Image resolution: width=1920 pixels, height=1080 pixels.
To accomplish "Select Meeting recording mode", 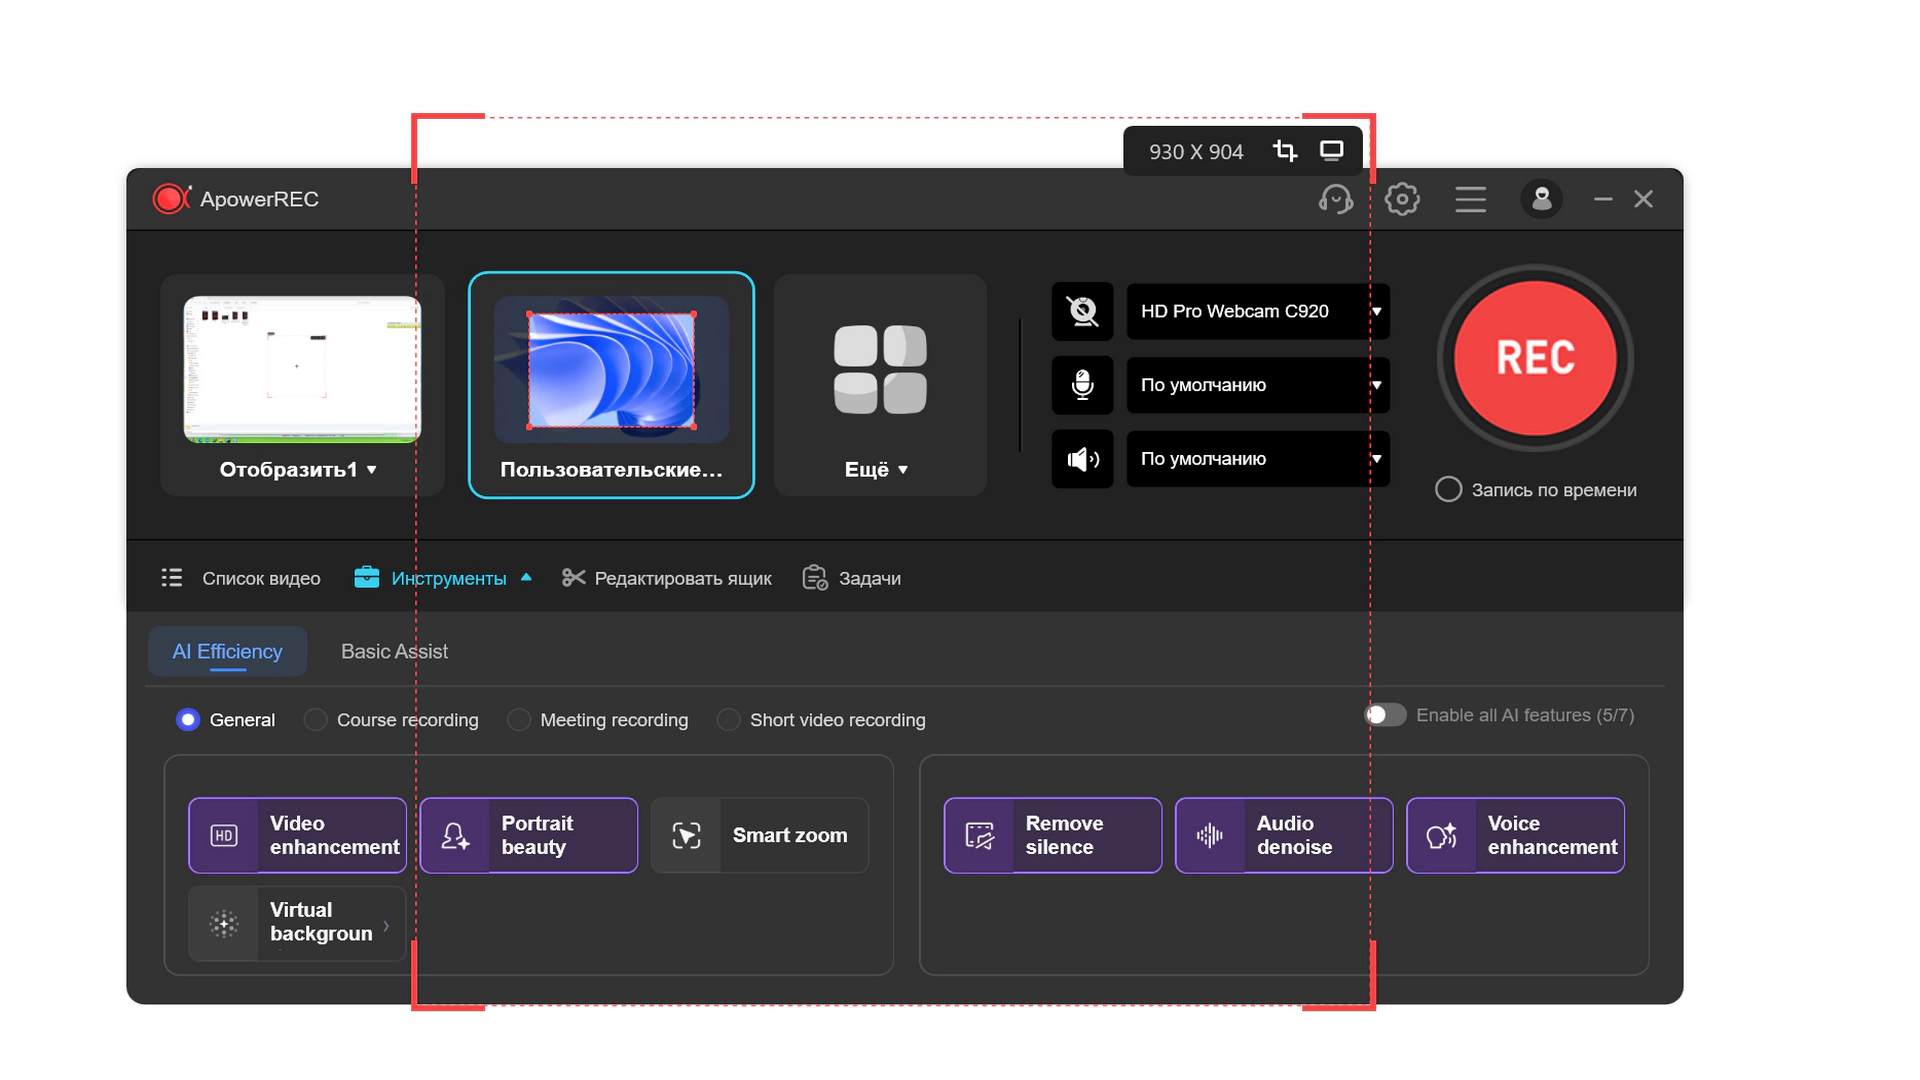I will pos(518,720).
